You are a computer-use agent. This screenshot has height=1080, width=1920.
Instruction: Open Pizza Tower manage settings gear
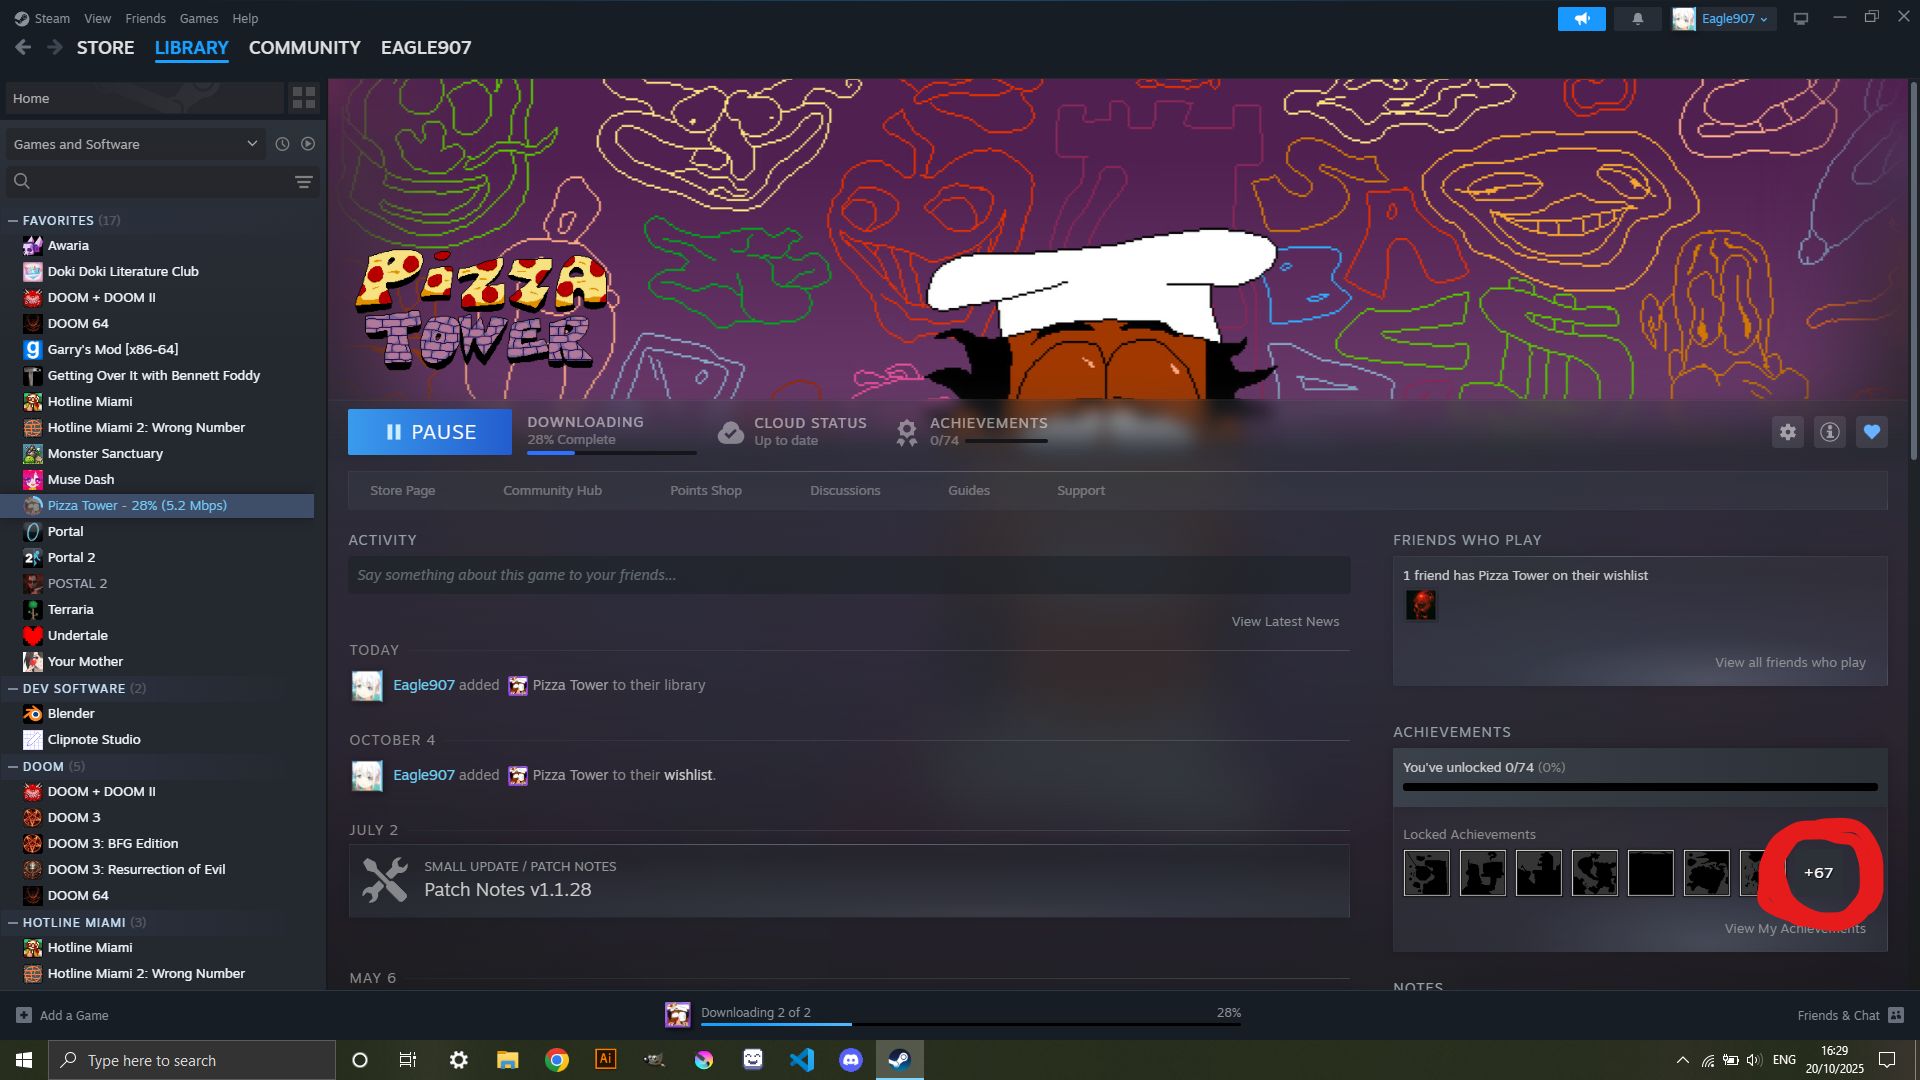click(x=1788, y=432)
